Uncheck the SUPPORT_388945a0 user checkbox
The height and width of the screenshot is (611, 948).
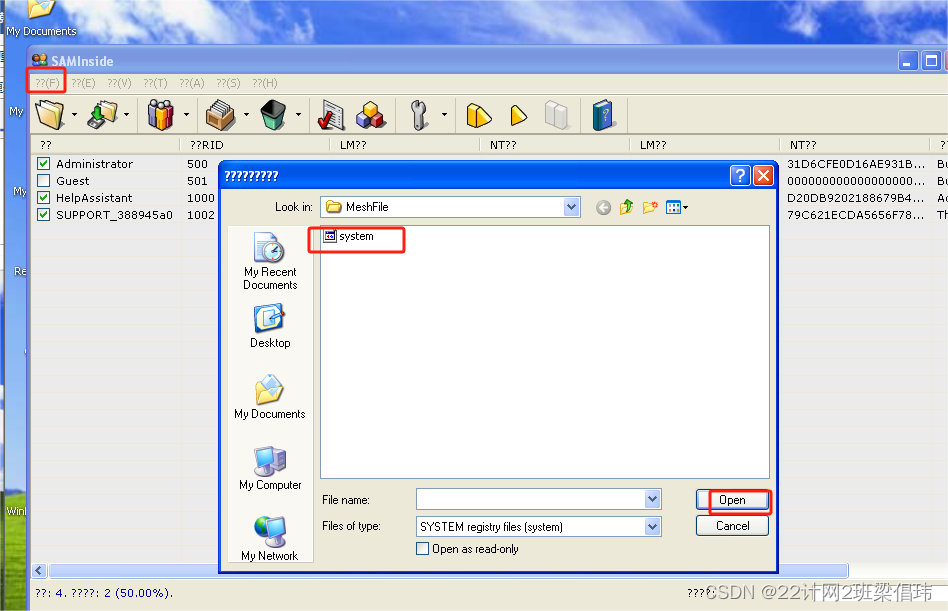click(44, 214)
